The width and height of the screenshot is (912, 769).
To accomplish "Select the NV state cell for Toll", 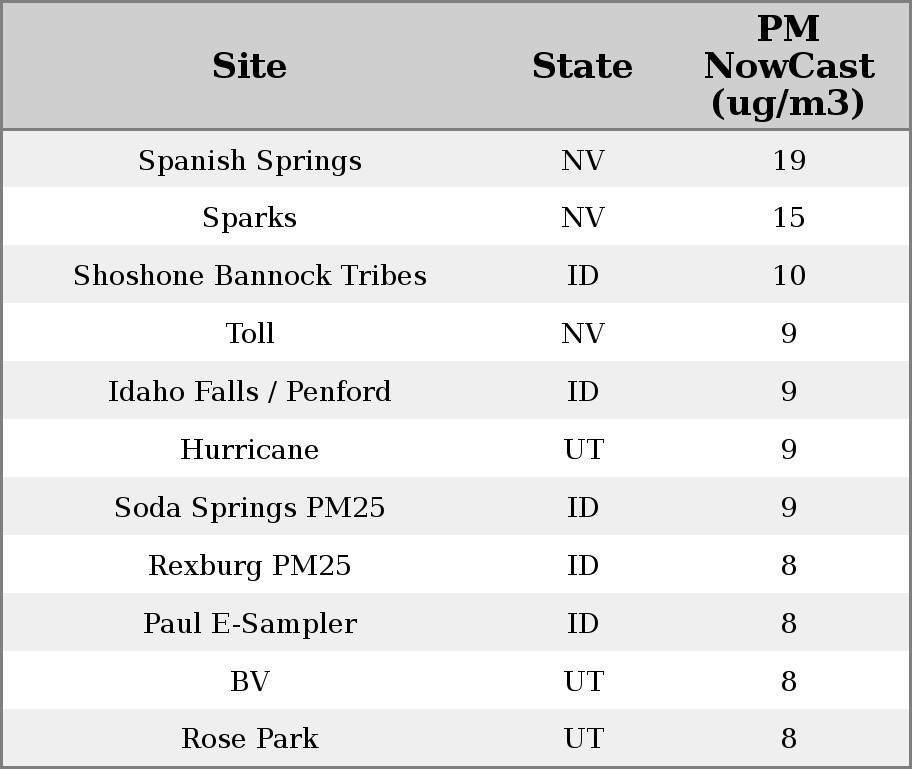I will 583,334.
